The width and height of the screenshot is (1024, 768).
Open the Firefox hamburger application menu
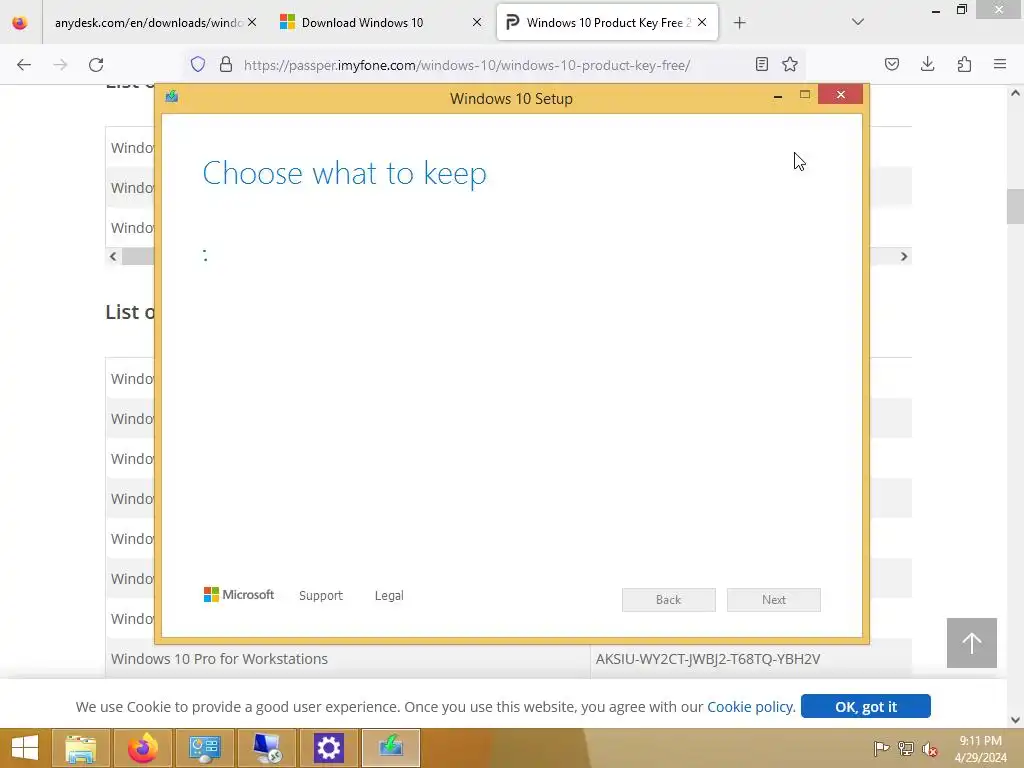tap(1000, 64)
